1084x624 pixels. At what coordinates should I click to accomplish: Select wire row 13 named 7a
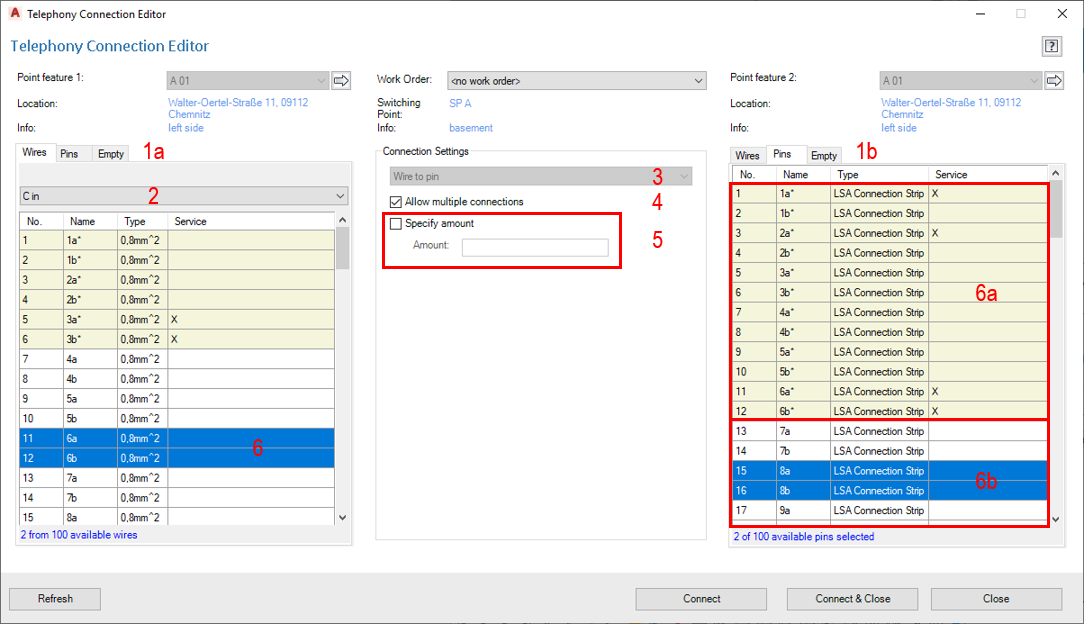(177, 478)
